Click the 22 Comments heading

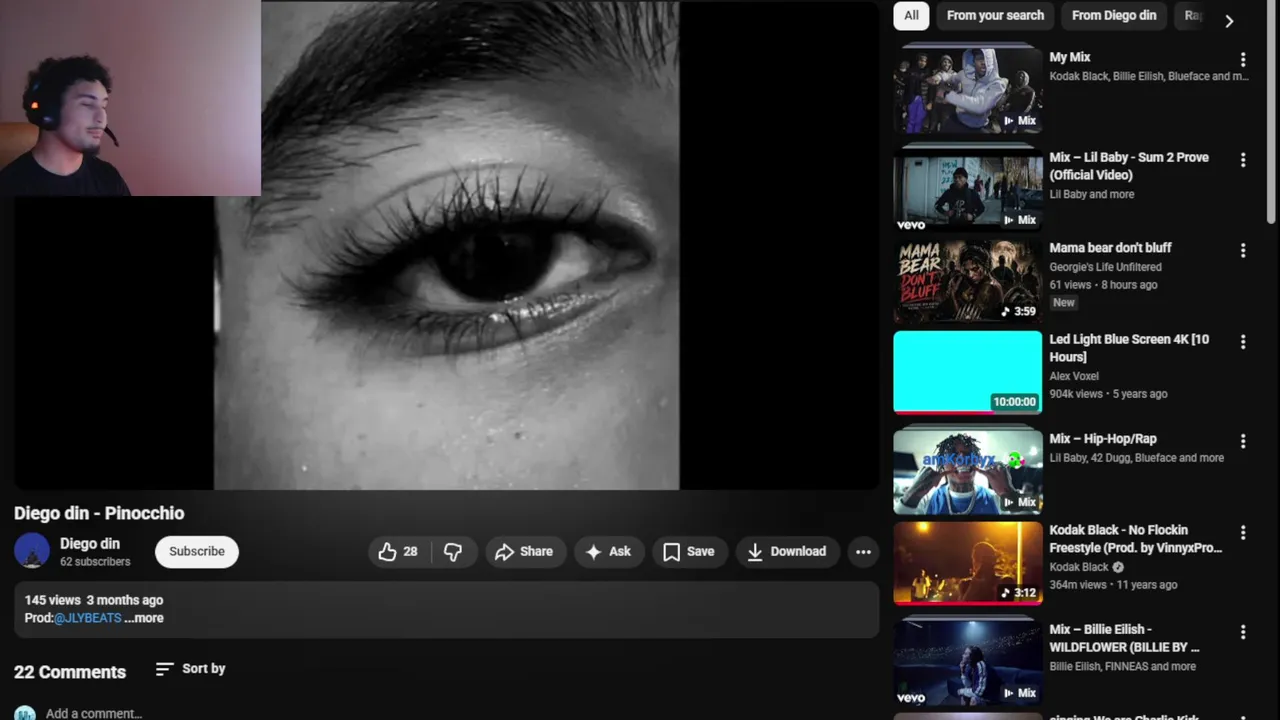(70, 672)
